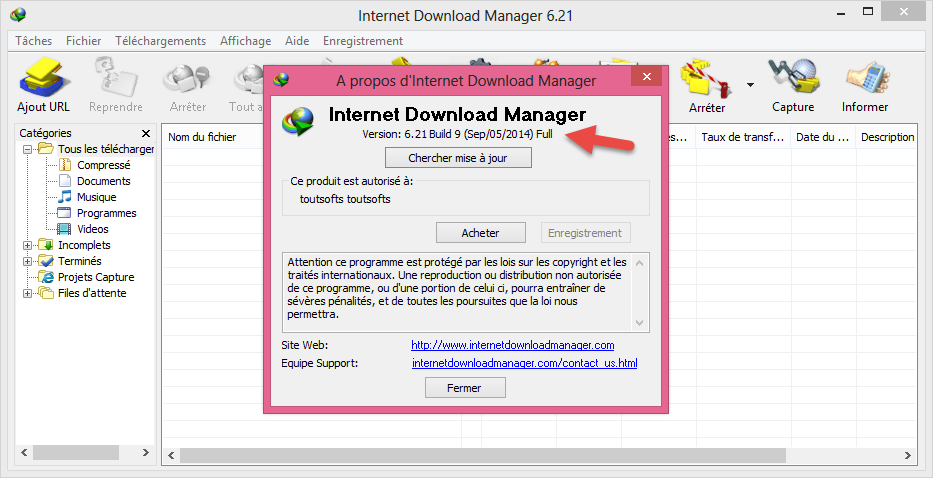Open the Affichage menu

pyautogui.click(x=245, y=41)
